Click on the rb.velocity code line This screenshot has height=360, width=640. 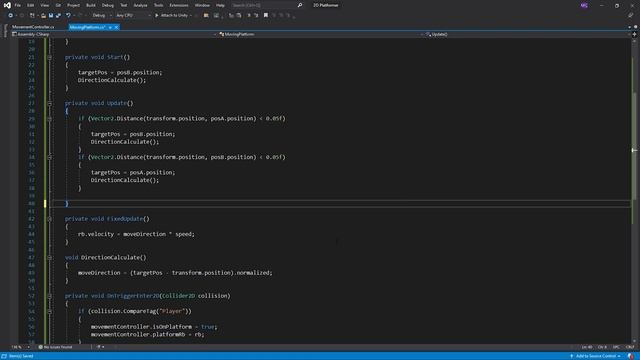coord(136,234)
